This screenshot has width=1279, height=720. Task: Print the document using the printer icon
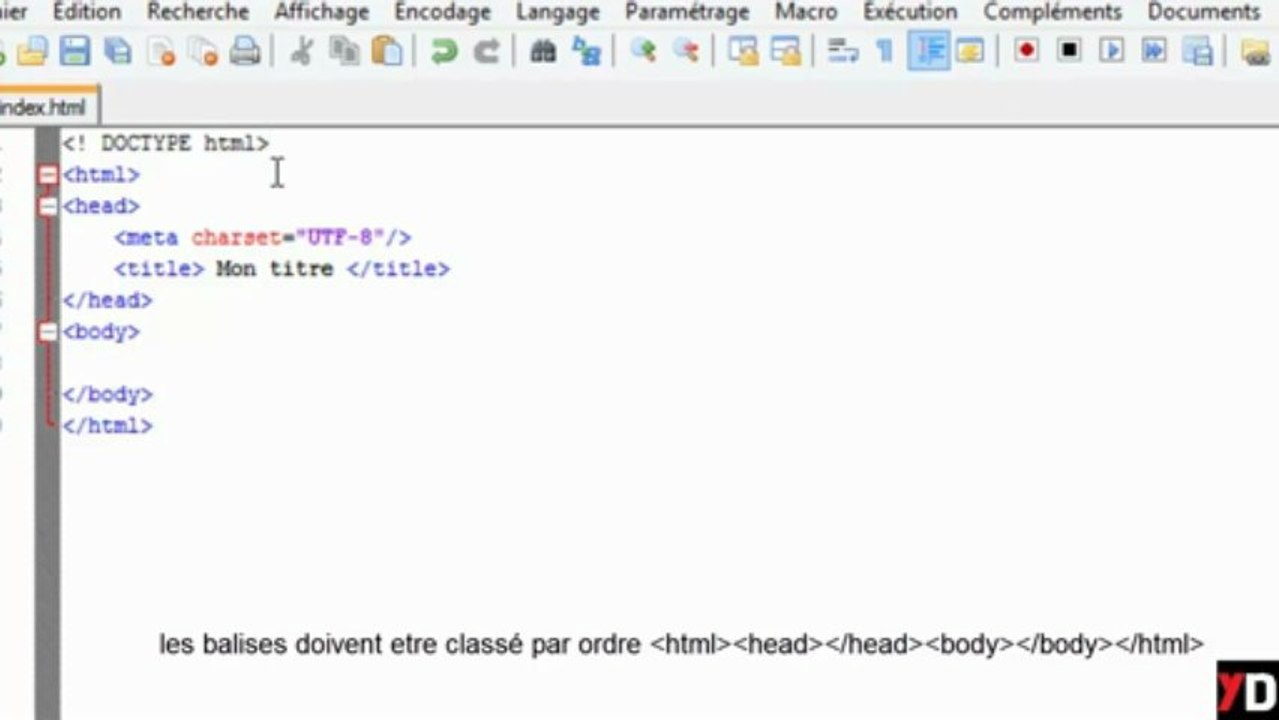pyautogui.click(x=245, y=50)
